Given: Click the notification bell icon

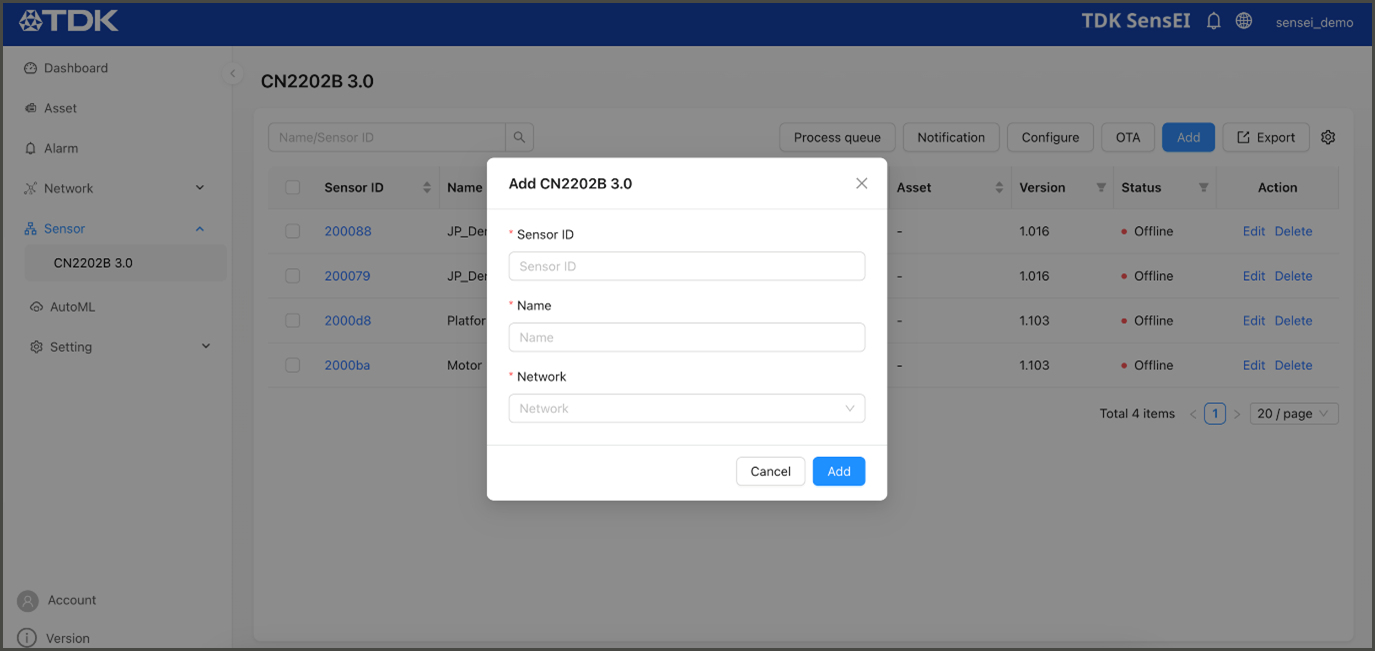Looking at the screenshot, I should [x=1214, y=21].
